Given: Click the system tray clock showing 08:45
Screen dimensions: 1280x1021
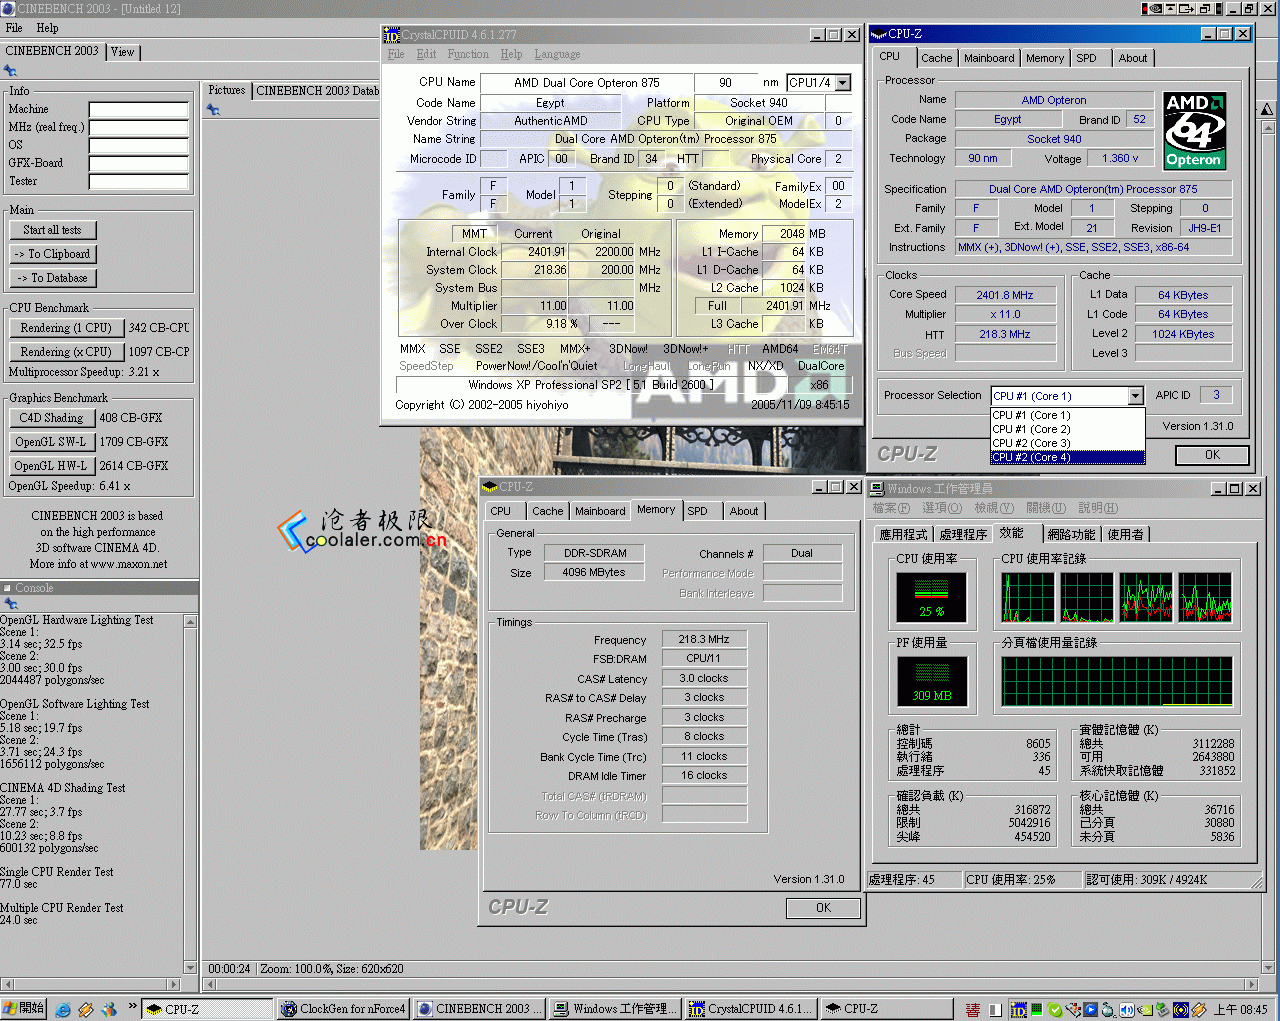Looking at the screenshot, I should [1241, 1010].
